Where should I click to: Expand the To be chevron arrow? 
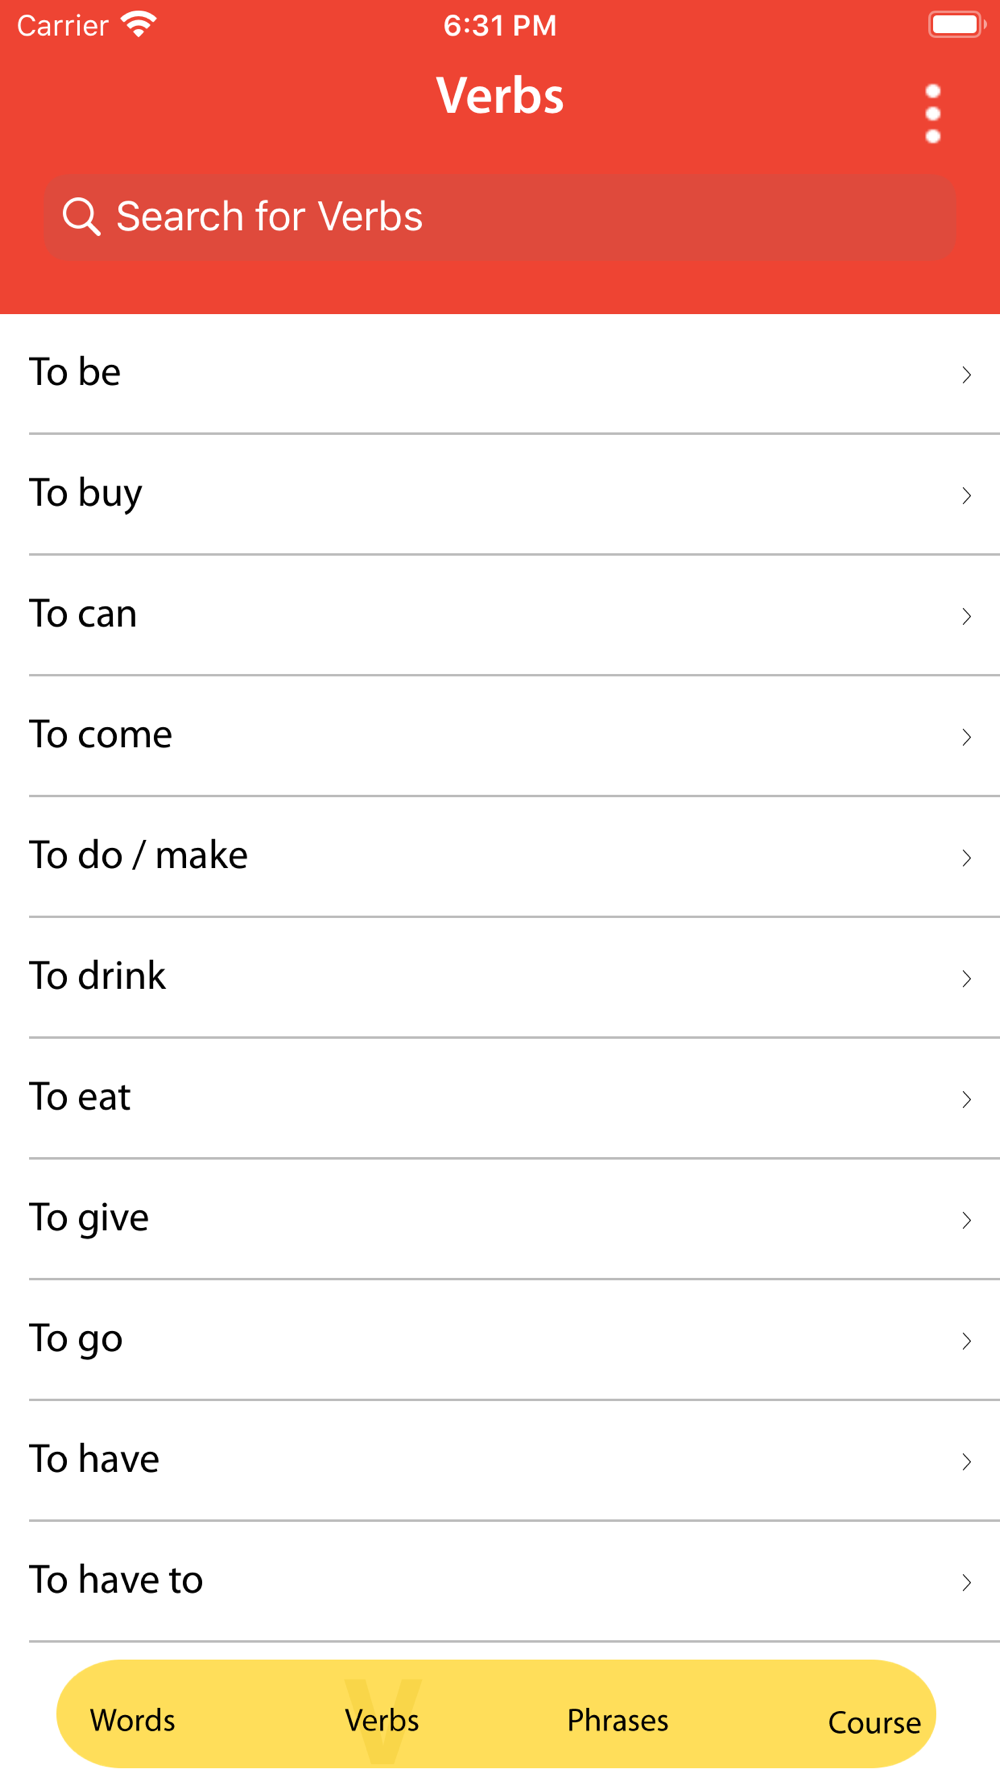966,374
